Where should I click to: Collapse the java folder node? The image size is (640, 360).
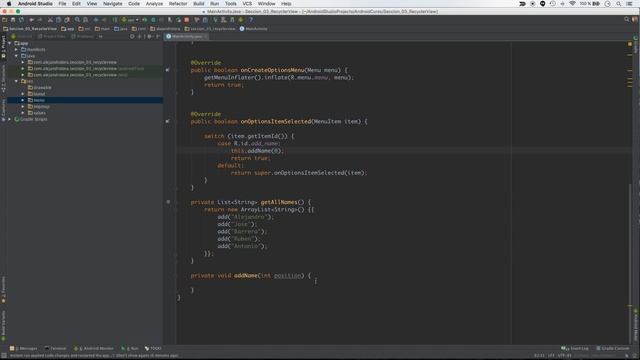[x=16, y=56]
